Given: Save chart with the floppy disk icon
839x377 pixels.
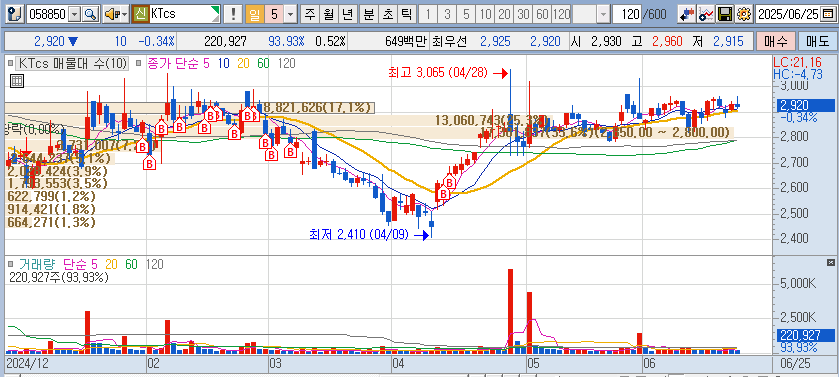Looking at the screenshot, I should 725,14.
